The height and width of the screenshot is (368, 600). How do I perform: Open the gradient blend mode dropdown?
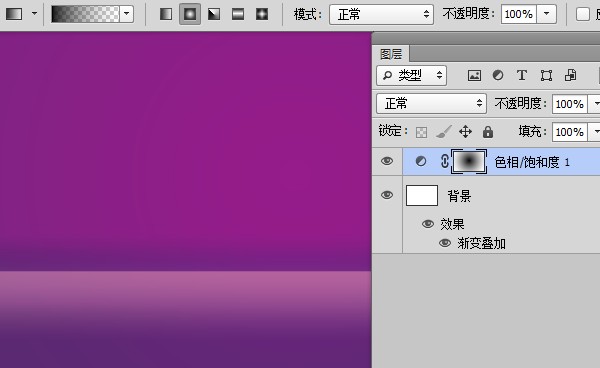[x=381, y=15]
